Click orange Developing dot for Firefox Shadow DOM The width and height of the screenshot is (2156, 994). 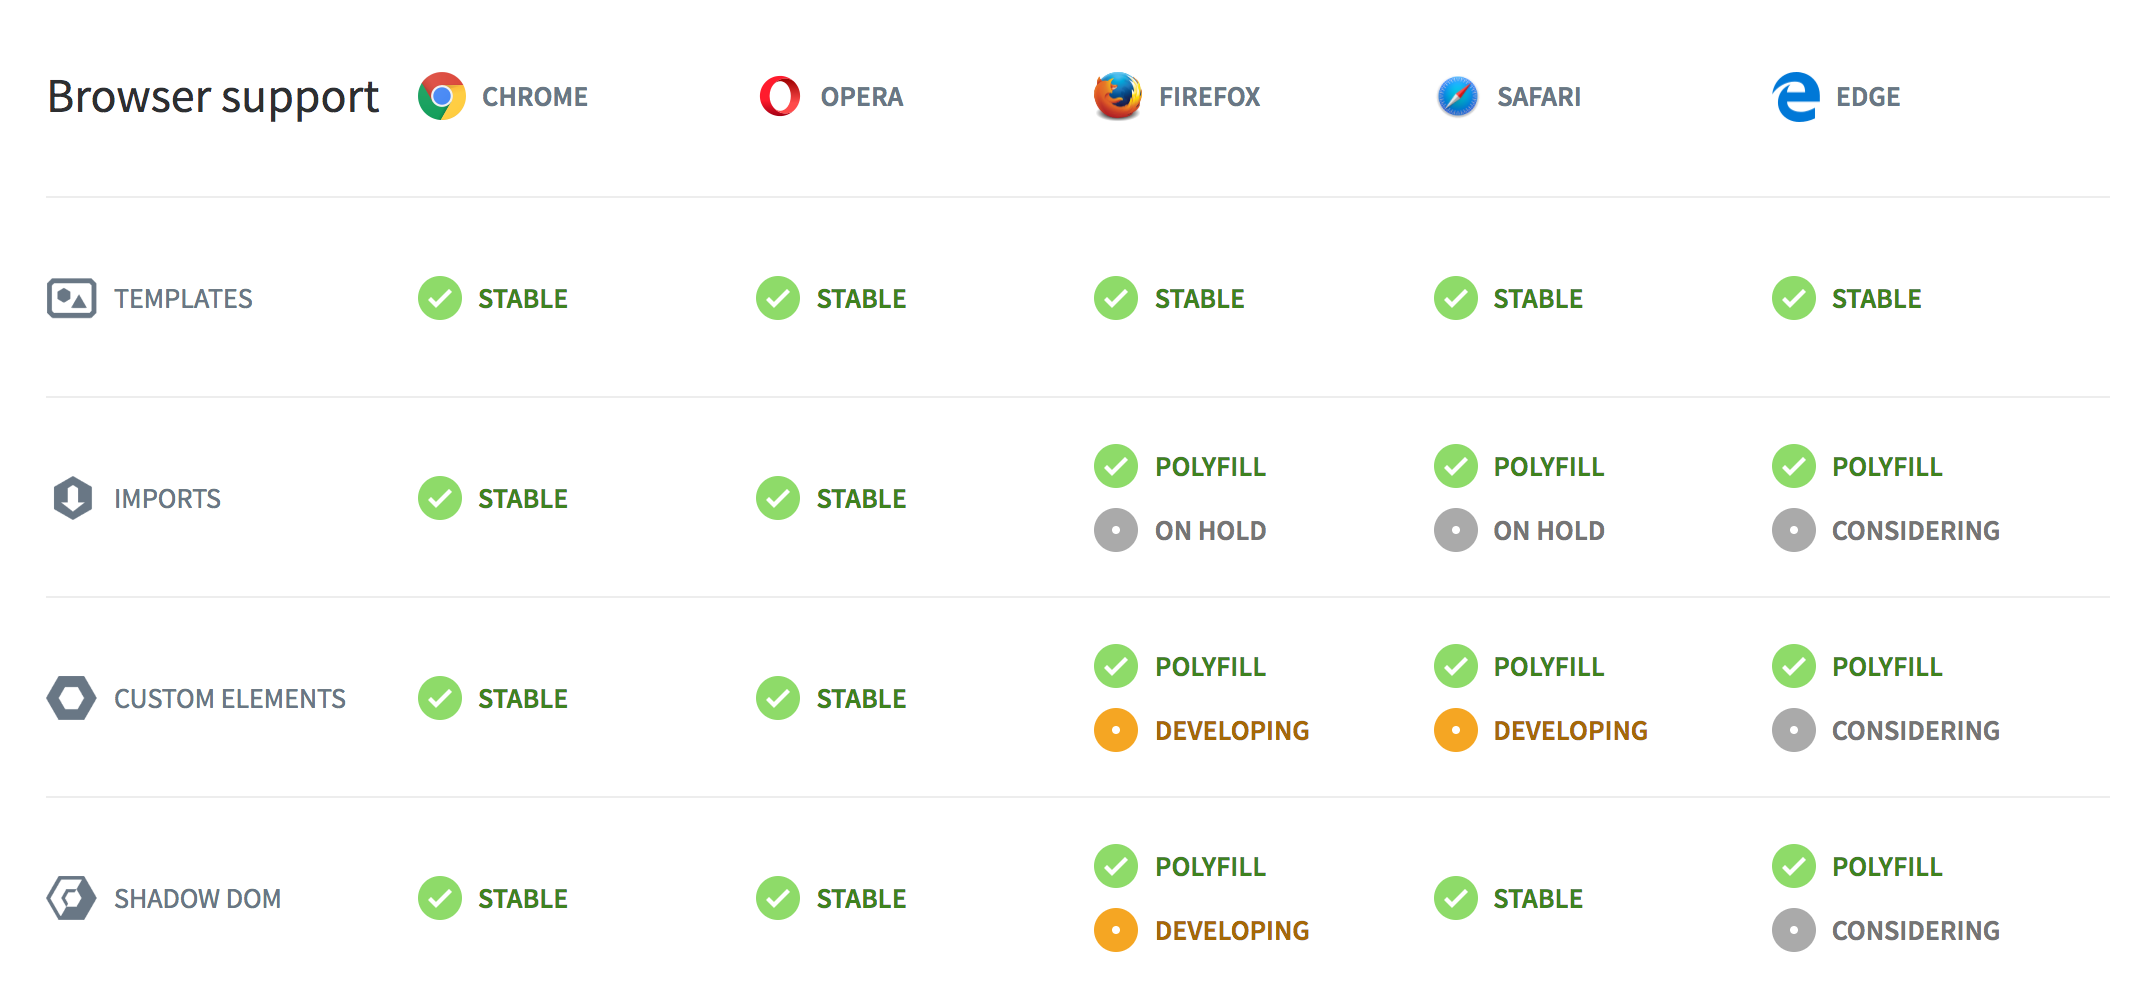pos(1116,930)
